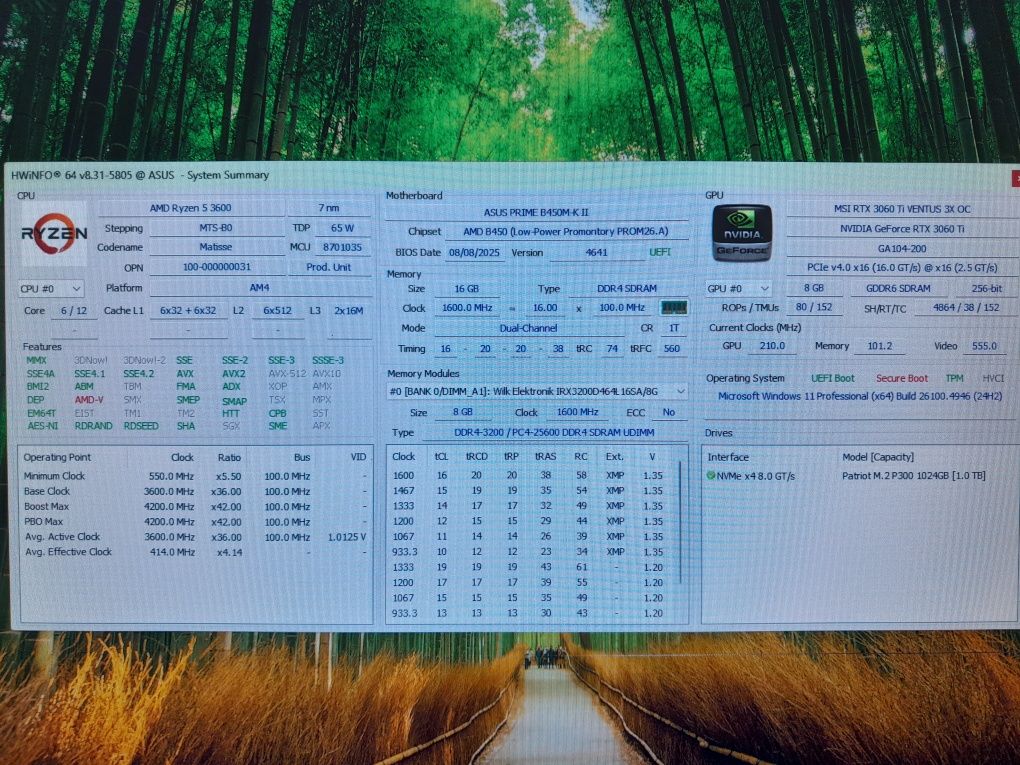Click the tRC value 74

click(611, 349)
